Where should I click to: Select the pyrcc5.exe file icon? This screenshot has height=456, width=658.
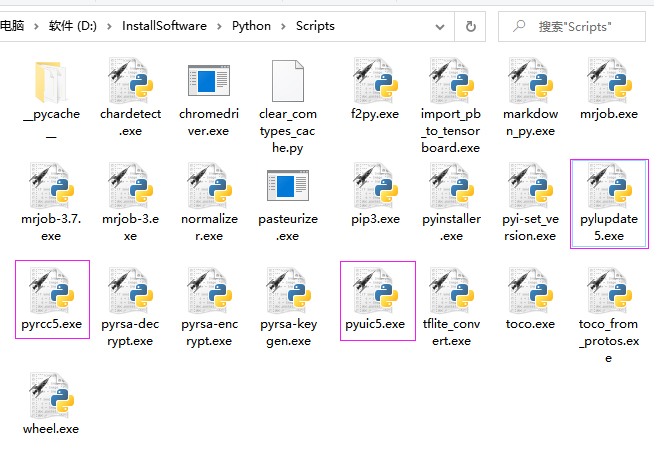[51, 291]
